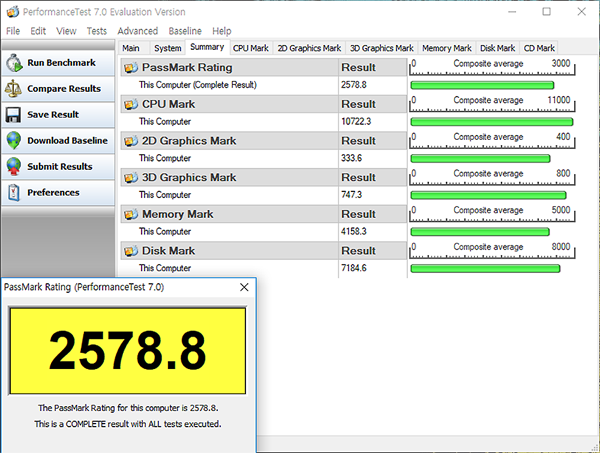Image resolution: width=600 pixels, height=453 pixels.
Task: Switch to the Memory Mark tab
Action: [x=447, y=48]
